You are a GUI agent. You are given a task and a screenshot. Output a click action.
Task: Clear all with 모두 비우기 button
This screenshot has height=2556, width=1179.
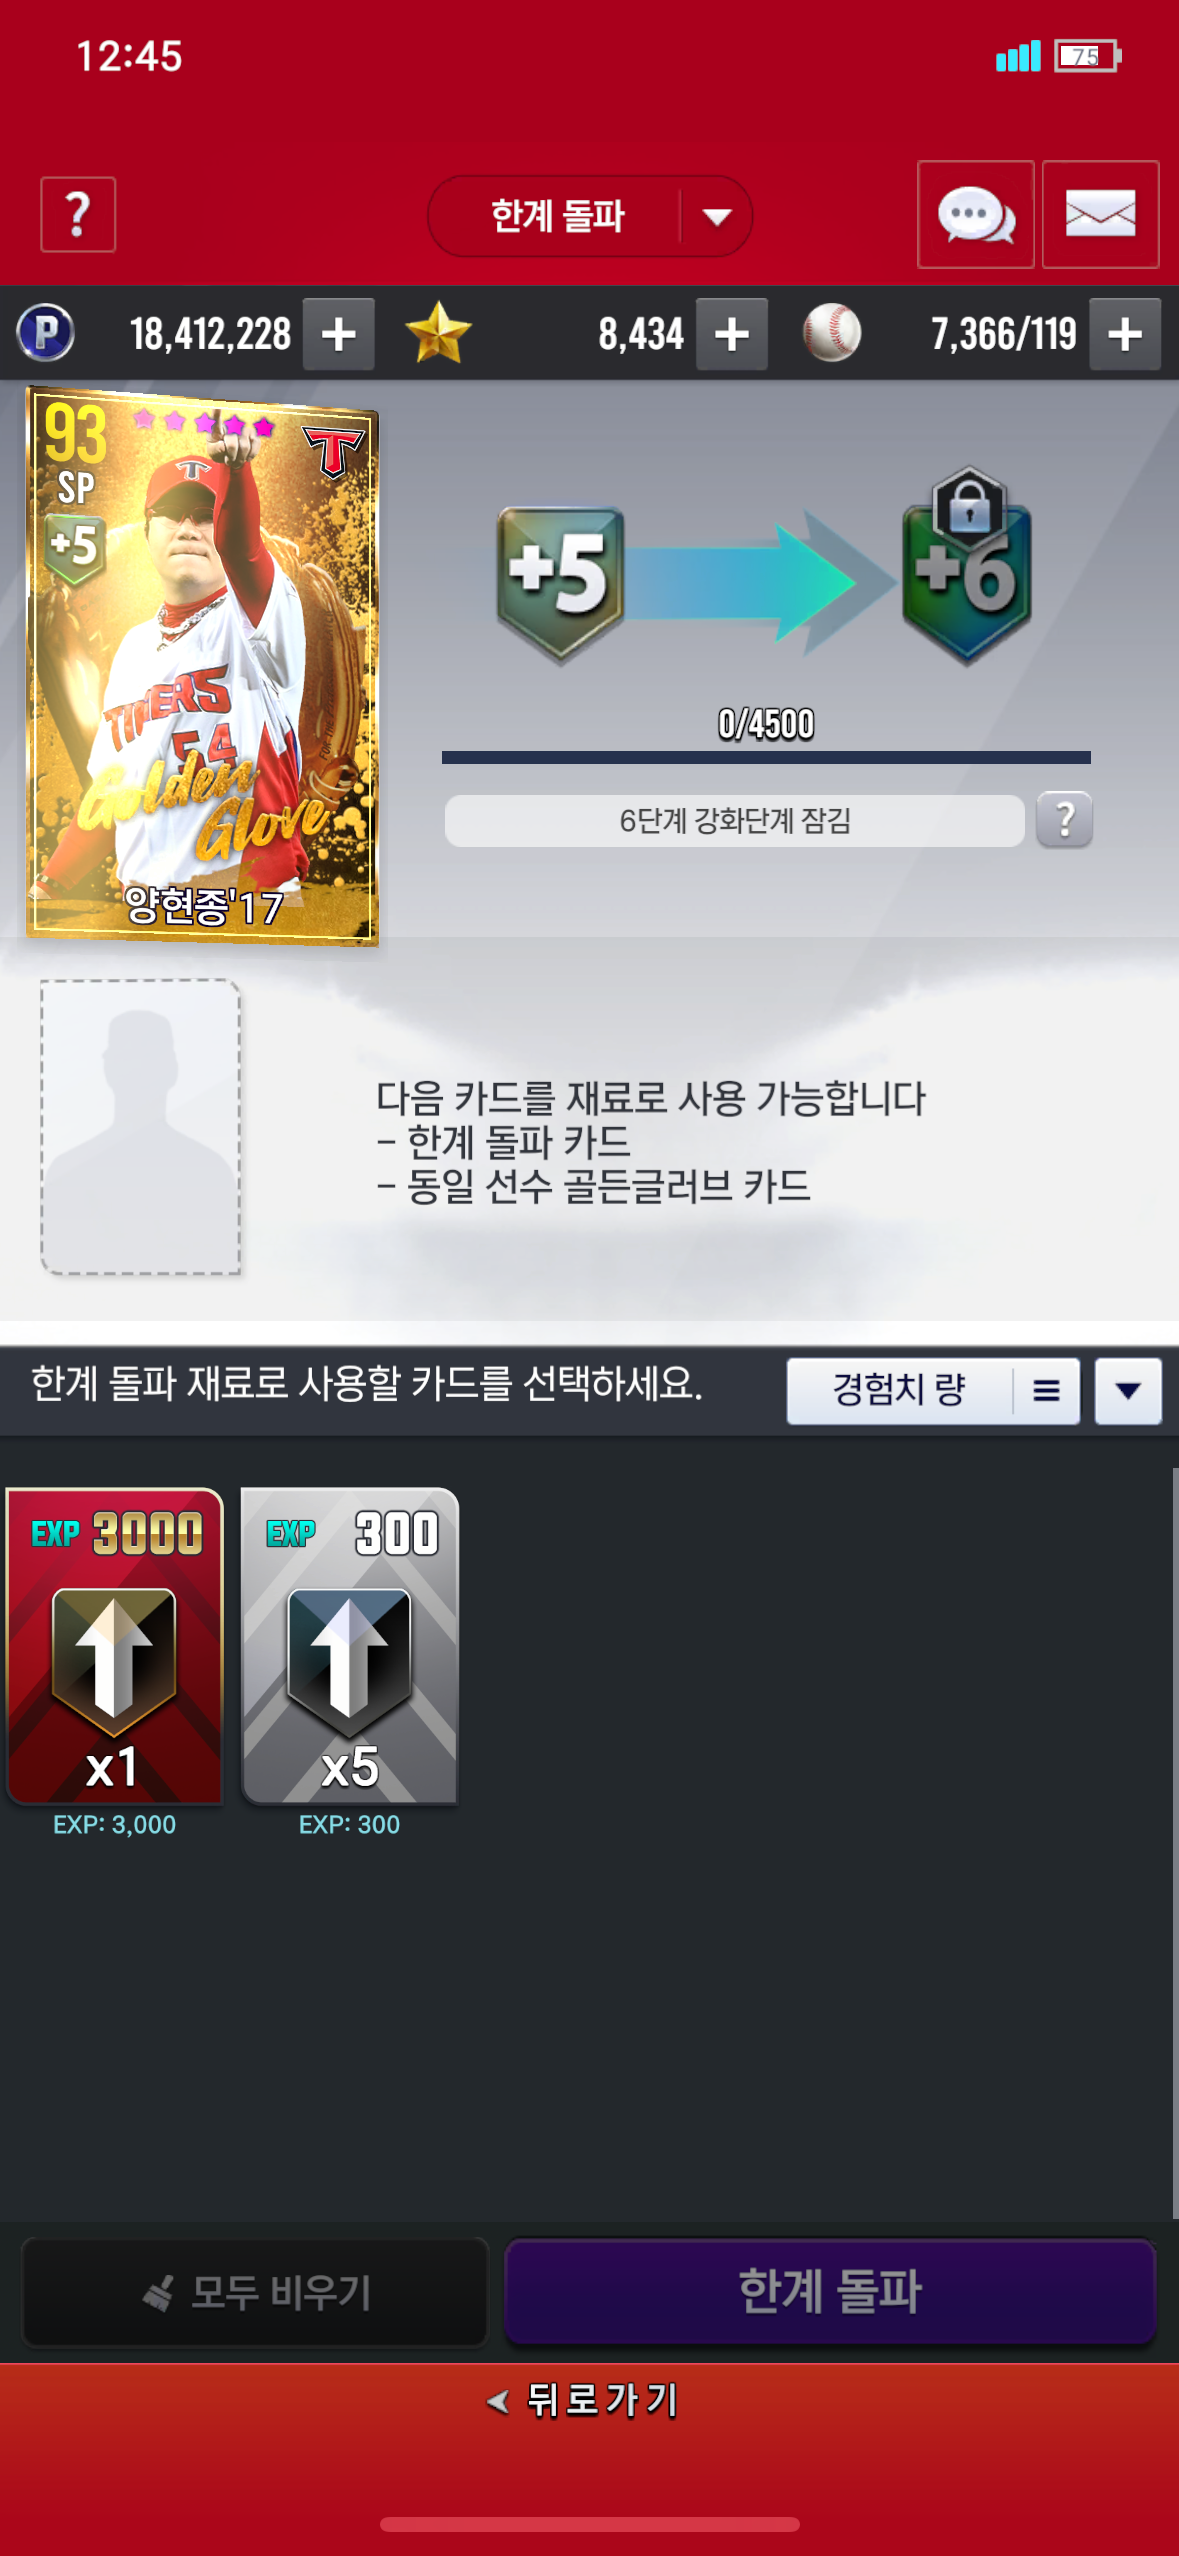255,2292
